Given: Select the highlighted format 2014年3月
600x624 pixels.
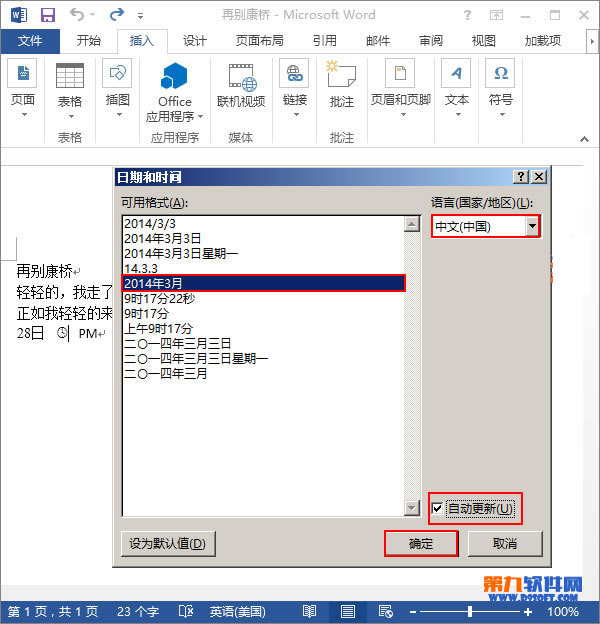Looking at the screenshot, I should pos(263,283).
